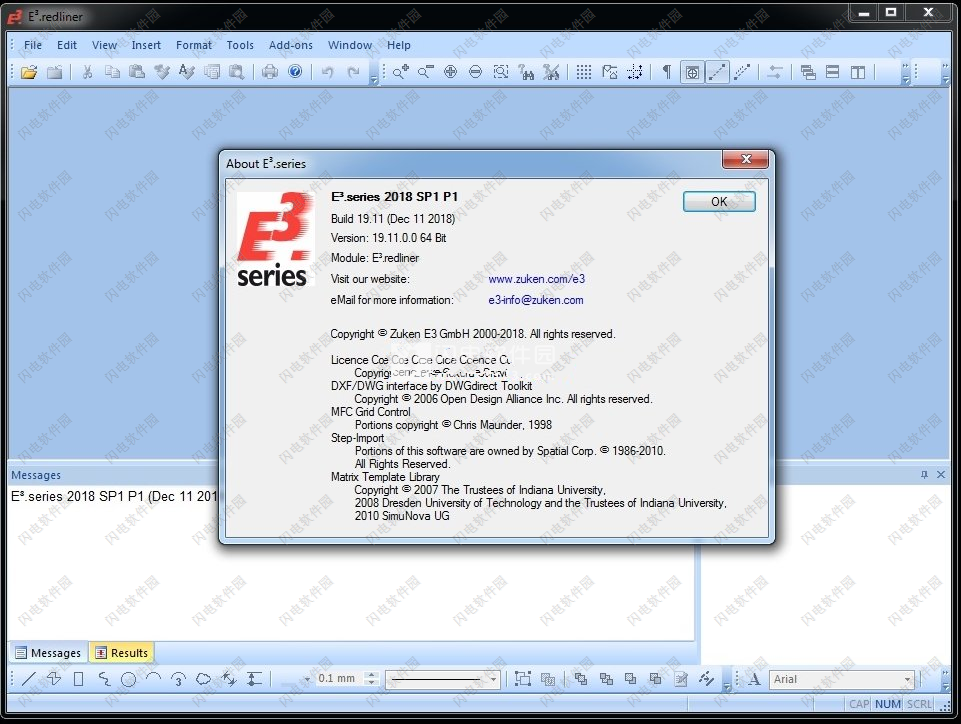Click the cascade windows icon

pyautogui.click(x=808, y=72)
